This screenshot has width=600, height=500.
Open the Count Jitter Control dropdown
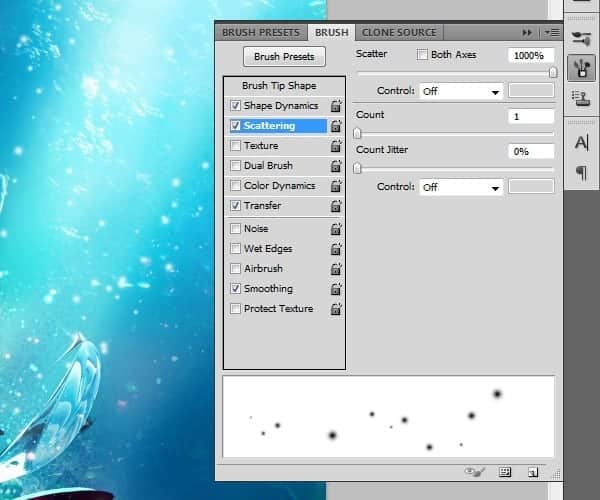[x=461, y=187]
